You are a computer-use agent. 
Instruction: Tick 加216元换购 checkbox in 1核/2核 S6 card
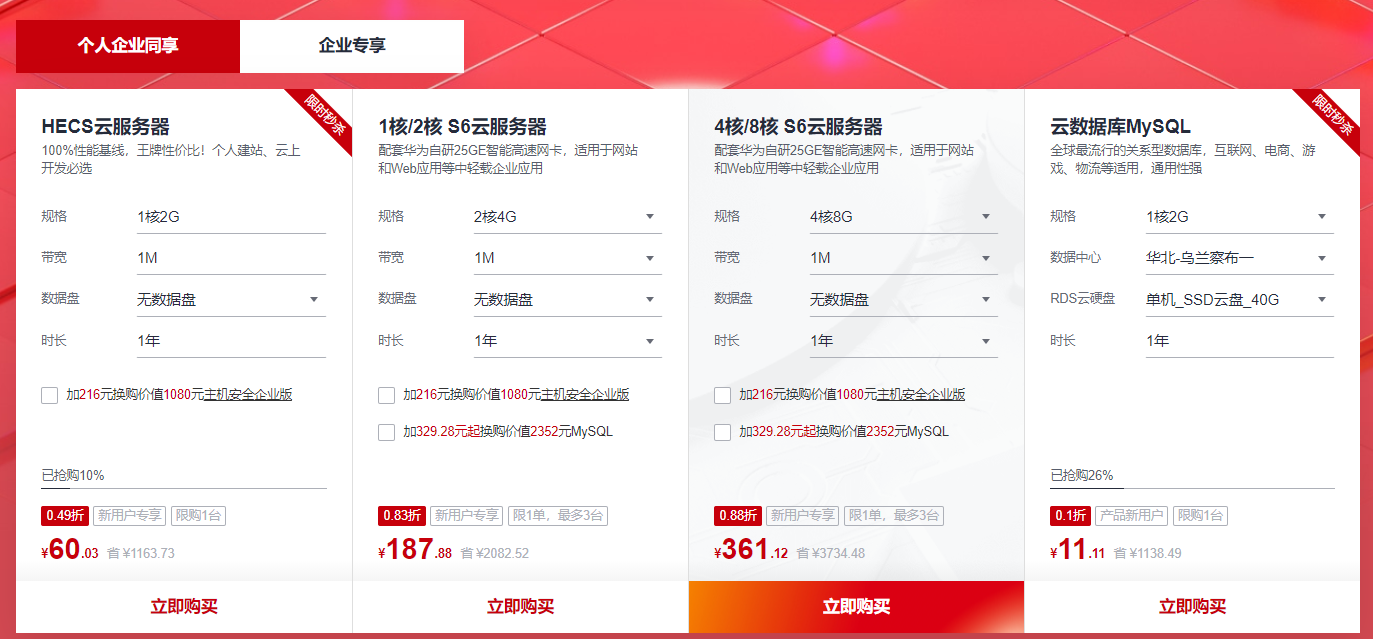[x=387, y=395]
